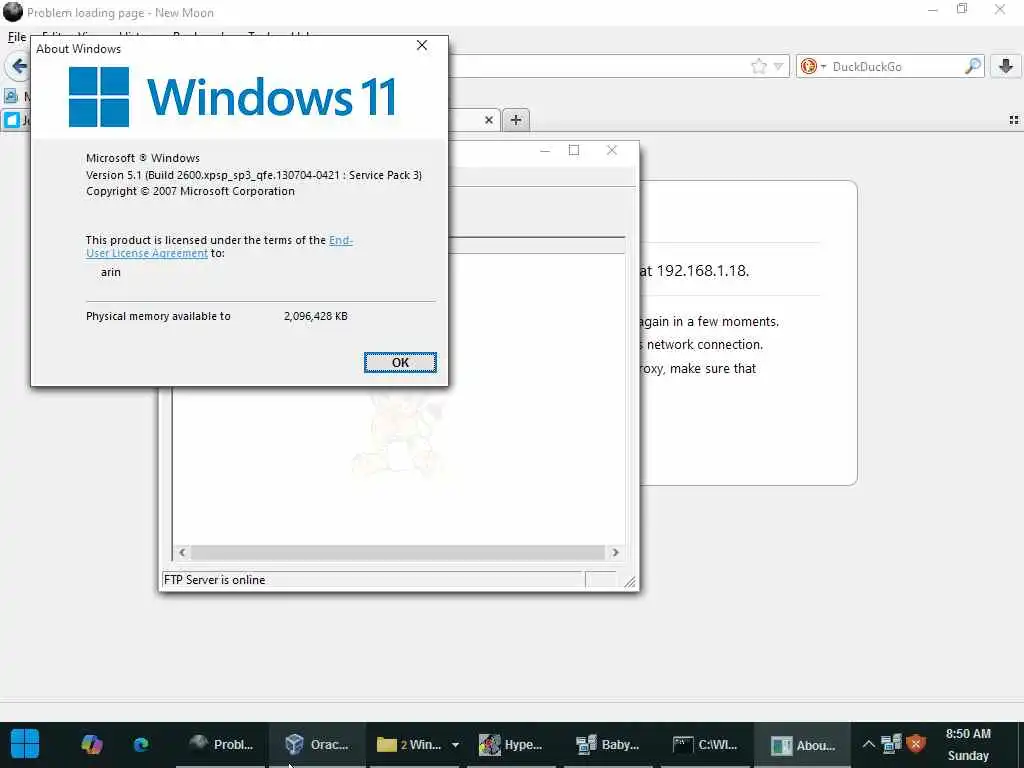Switch to the C:\WI... command prompt
The image size is (1024, 768).
pyautogui.click(x=705, y=744)
